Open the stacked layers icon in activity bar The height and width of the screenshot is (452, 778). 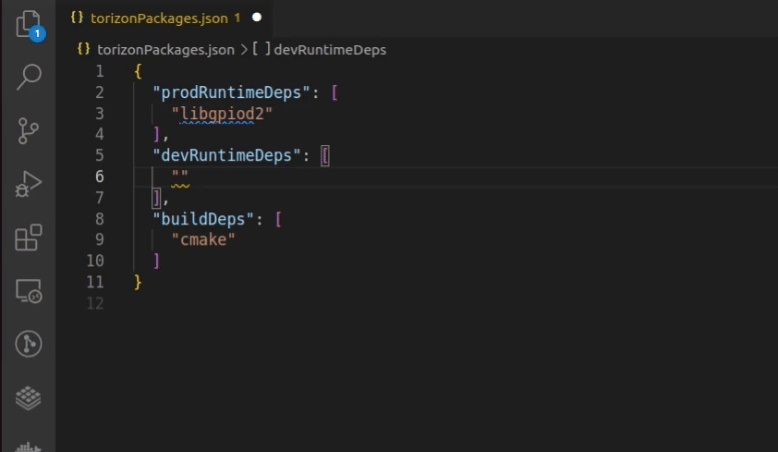click(x=28, y=397)
